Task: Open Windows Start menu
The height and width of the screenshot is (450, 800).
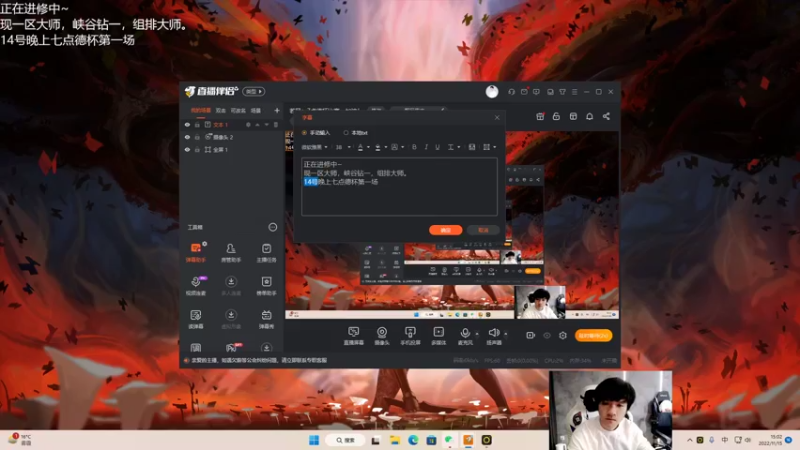Action: pos(314,440)
